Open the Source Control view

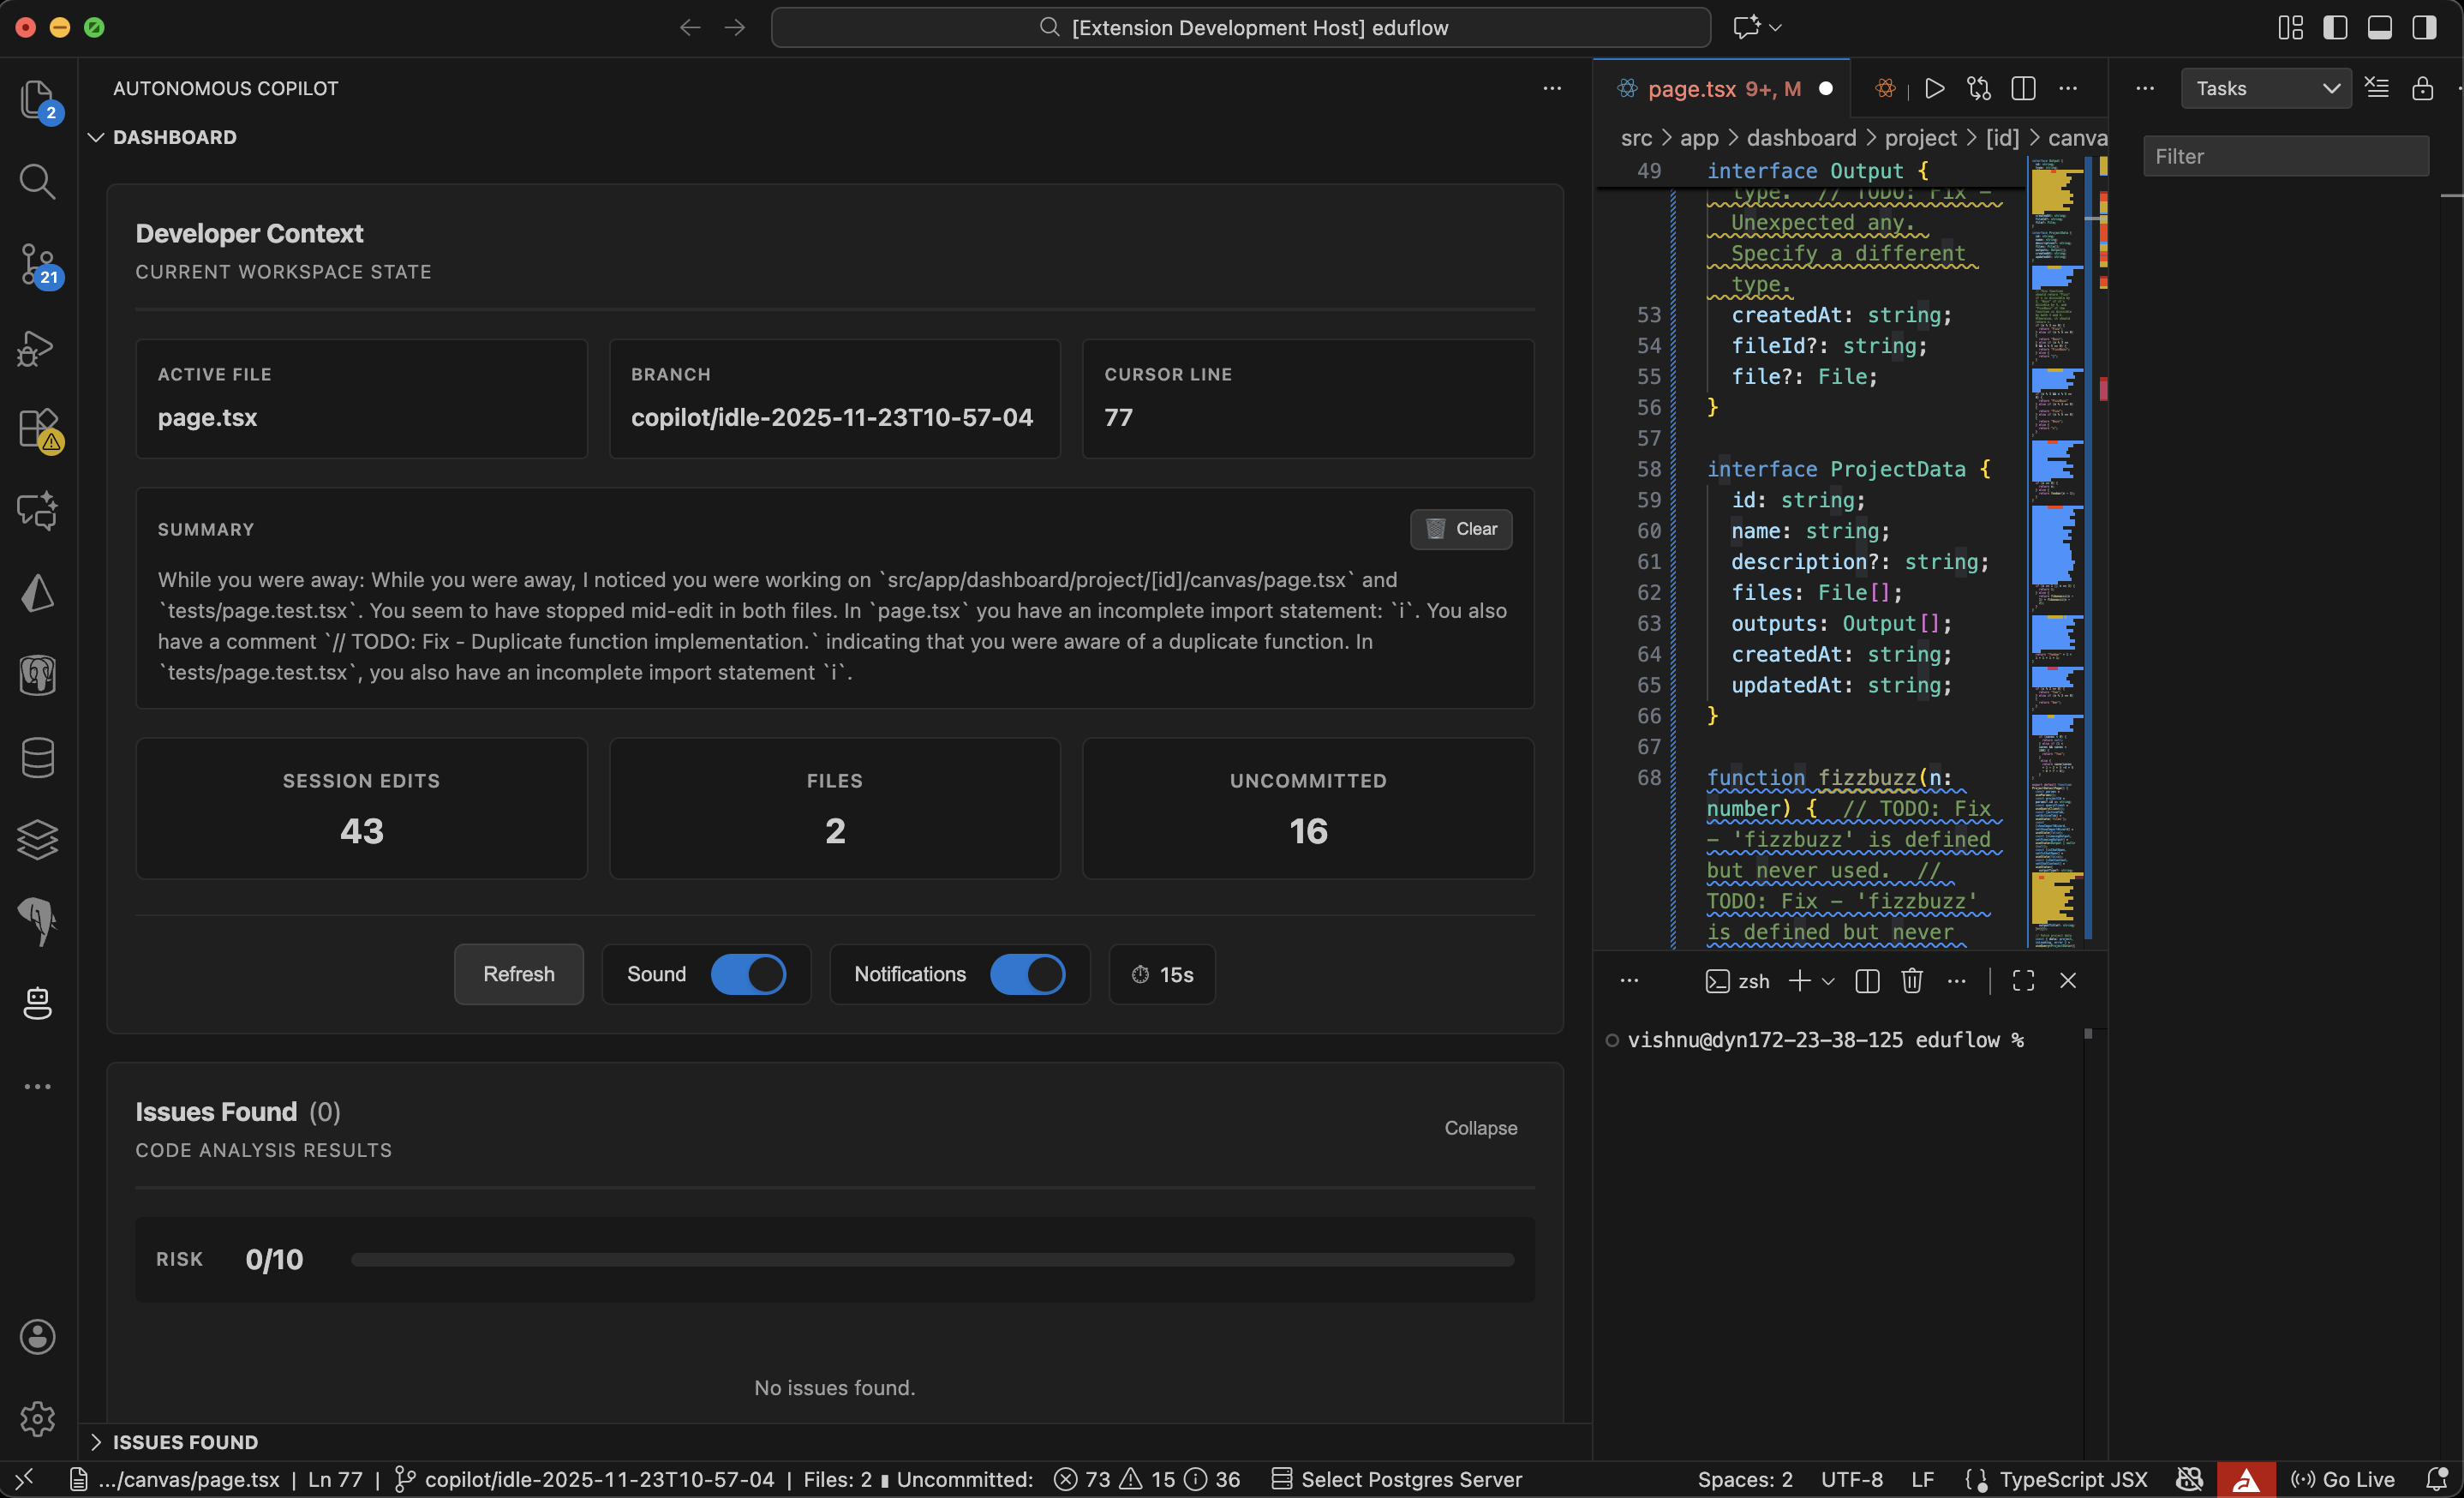(x=37, y=265)
